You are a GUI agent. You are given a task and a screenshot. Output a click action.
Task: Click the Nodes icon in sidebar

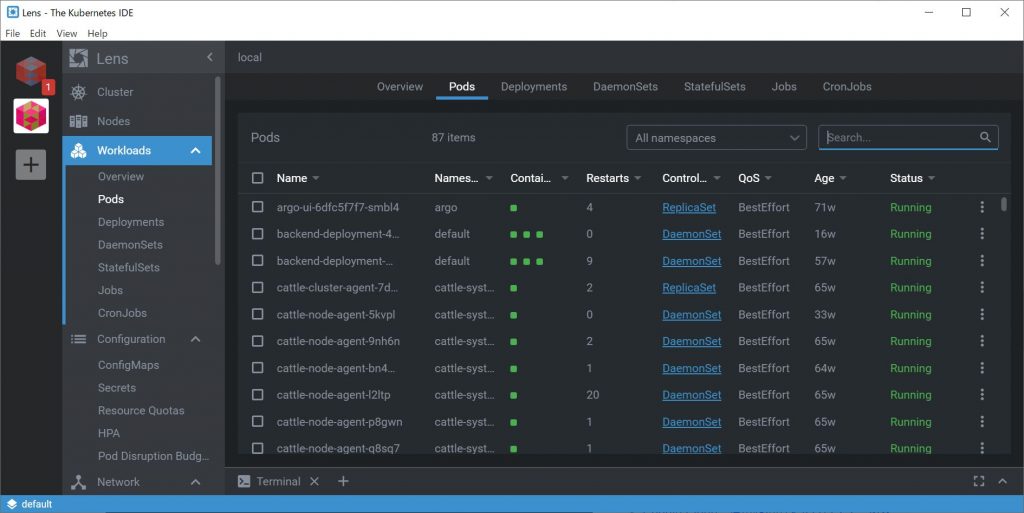coord(78,121)
